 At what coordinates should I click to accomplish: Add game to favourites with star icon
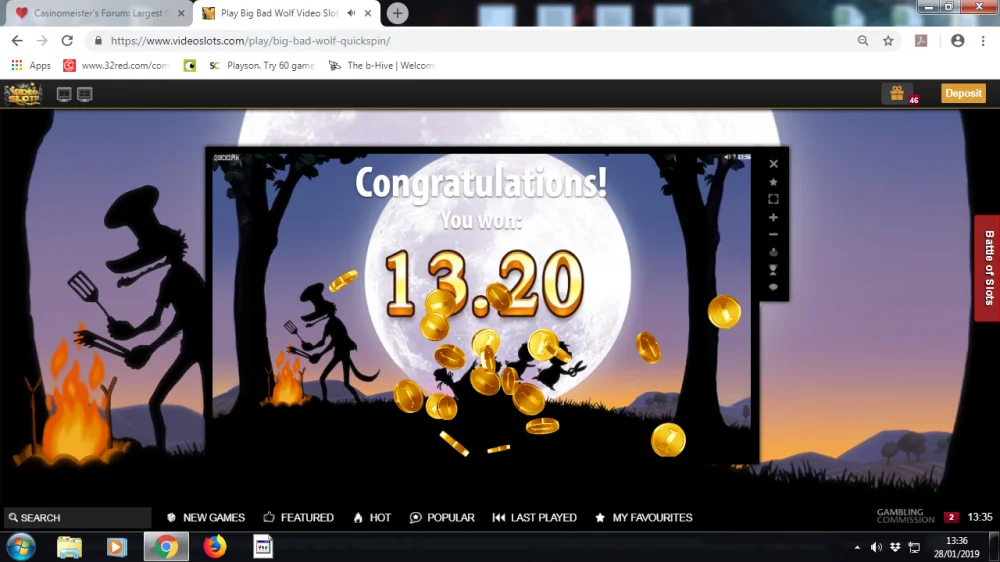[773, 182]
